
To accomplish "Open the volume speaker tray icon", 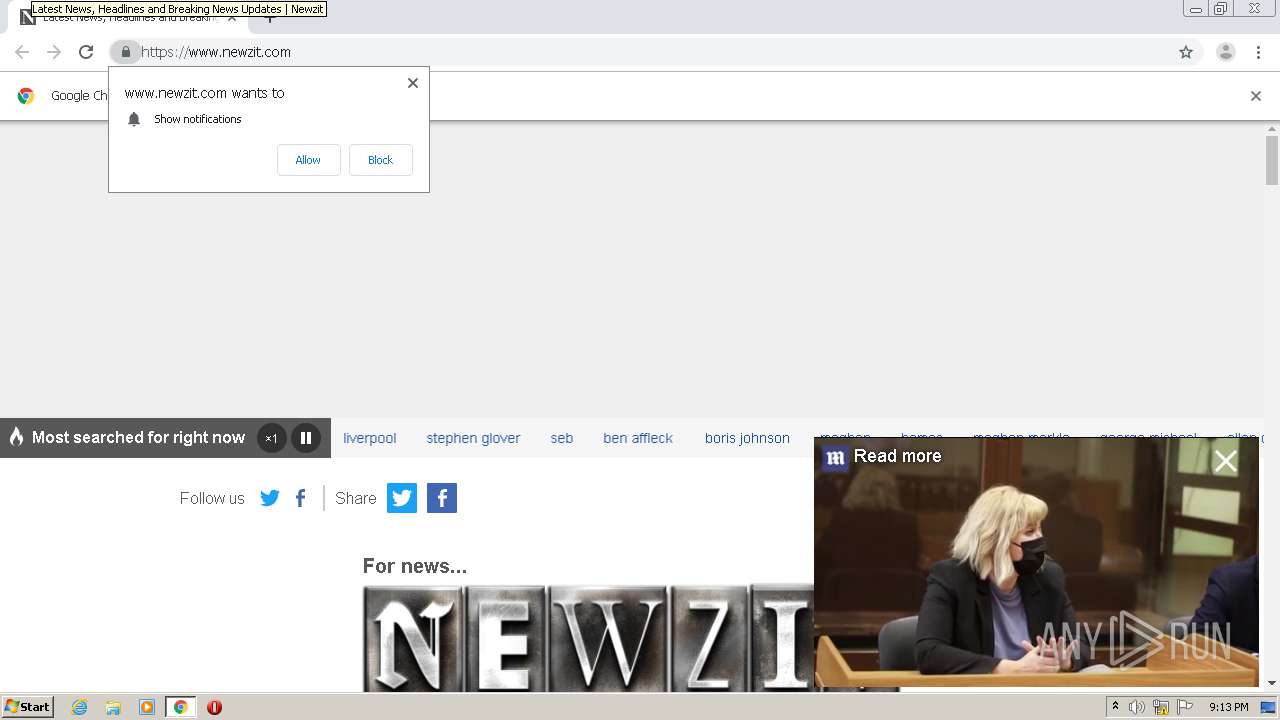I will (1137, 707).
